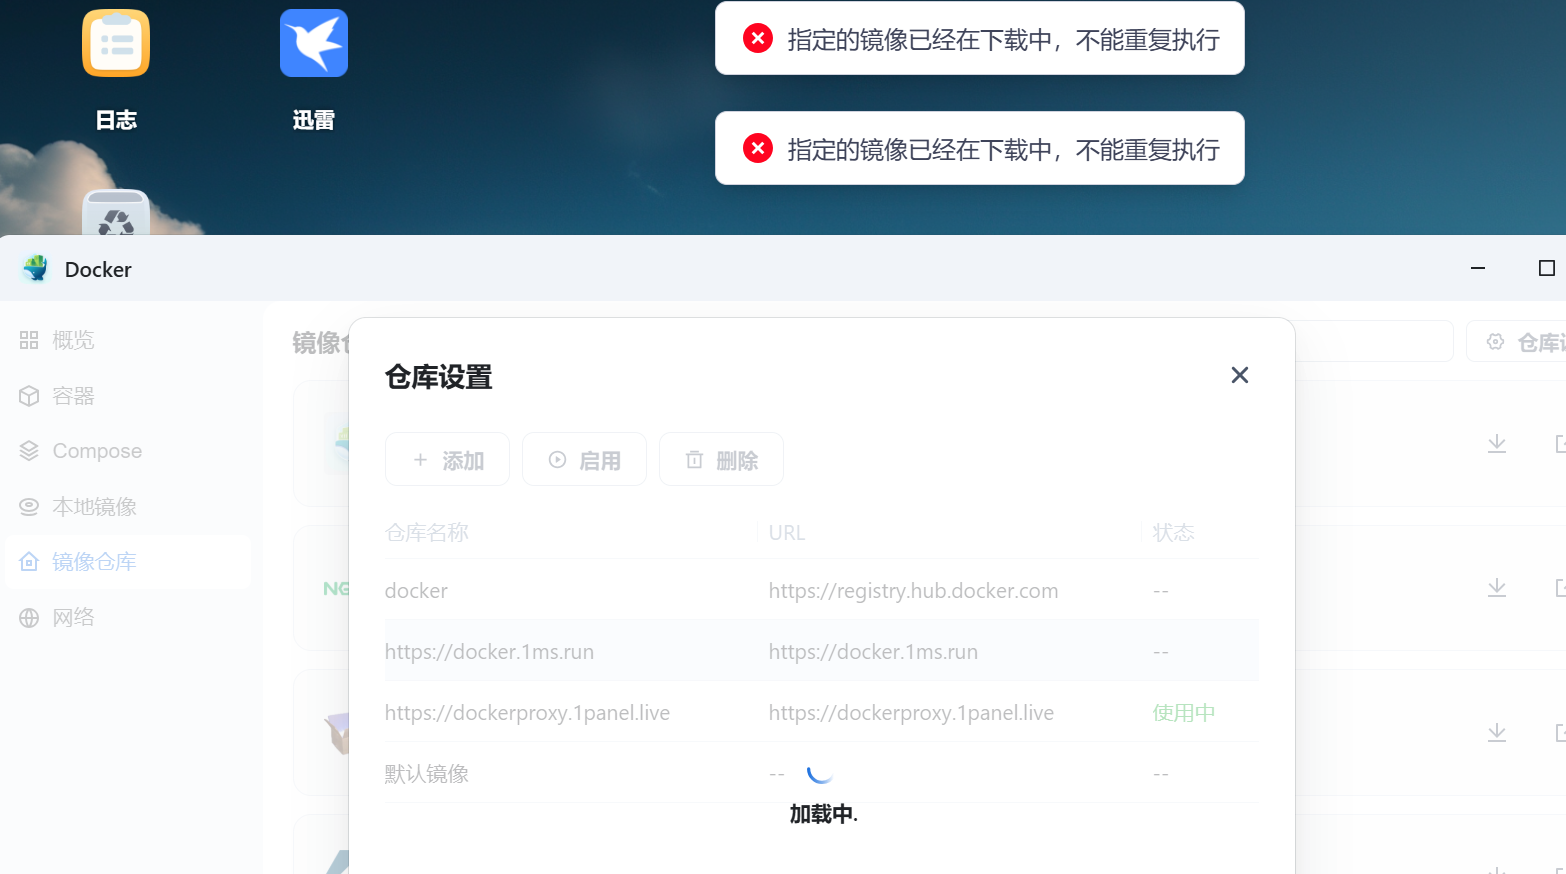
Task: Click the 仓库名称 column header
Action: 427,533
